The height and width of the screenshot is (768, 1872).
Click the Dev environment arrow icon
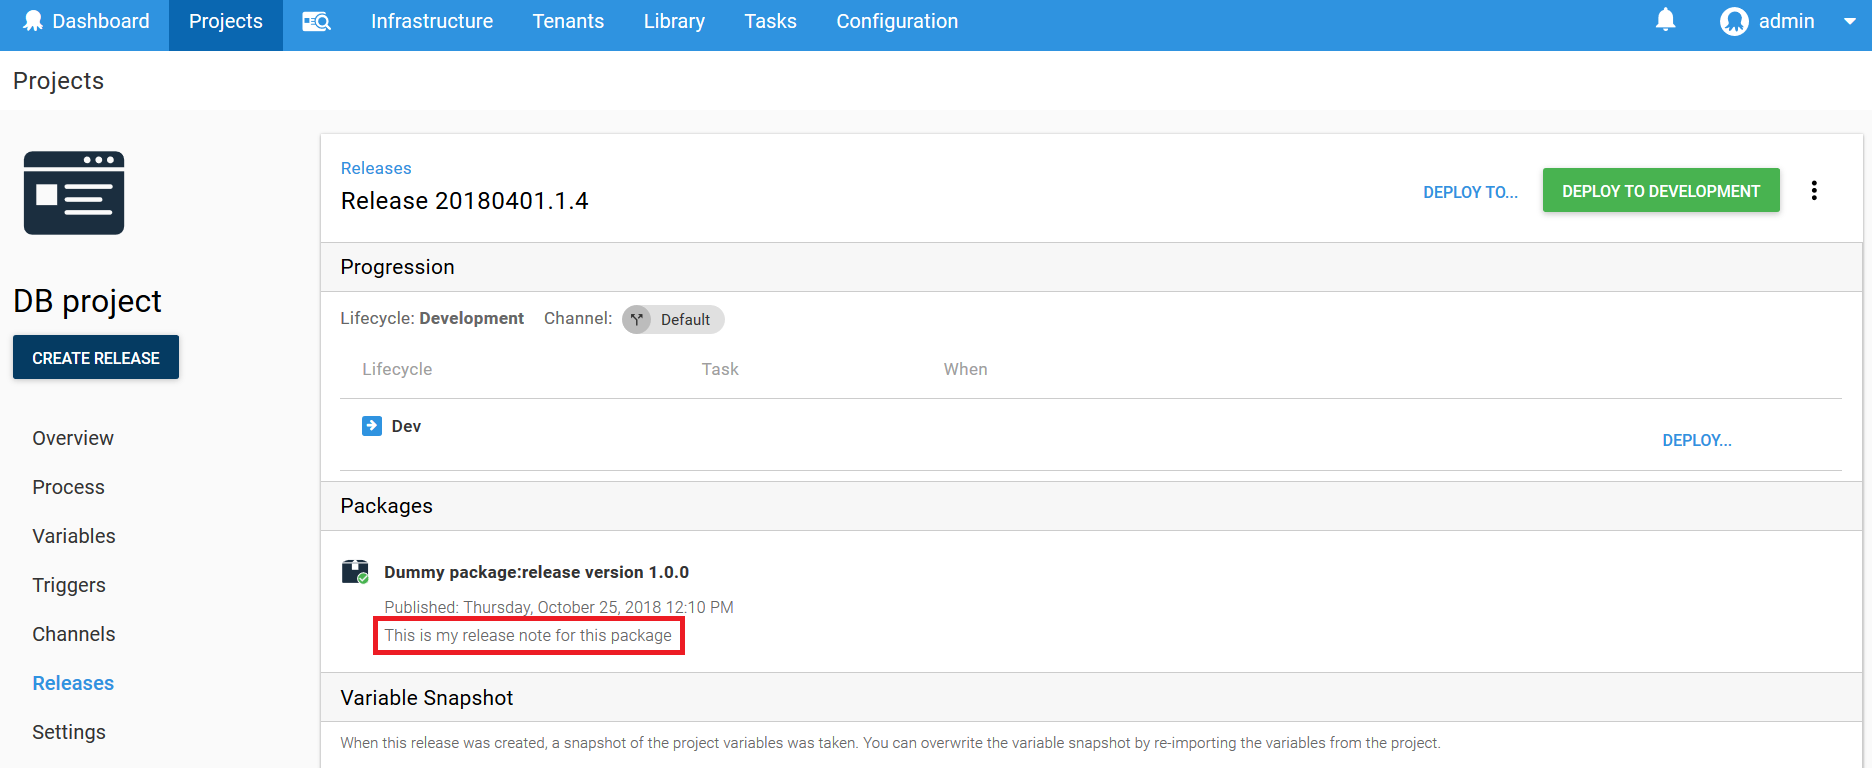(372, 426)
